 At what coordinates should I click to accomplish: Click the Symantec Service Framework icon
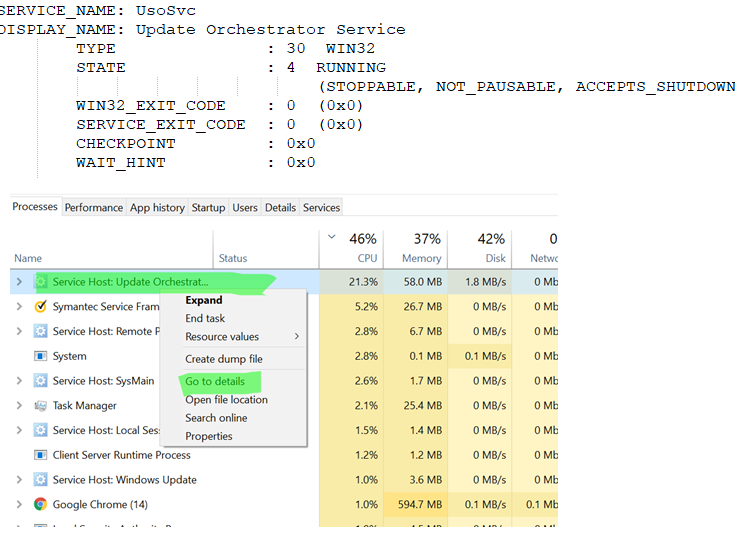(40, 306)
